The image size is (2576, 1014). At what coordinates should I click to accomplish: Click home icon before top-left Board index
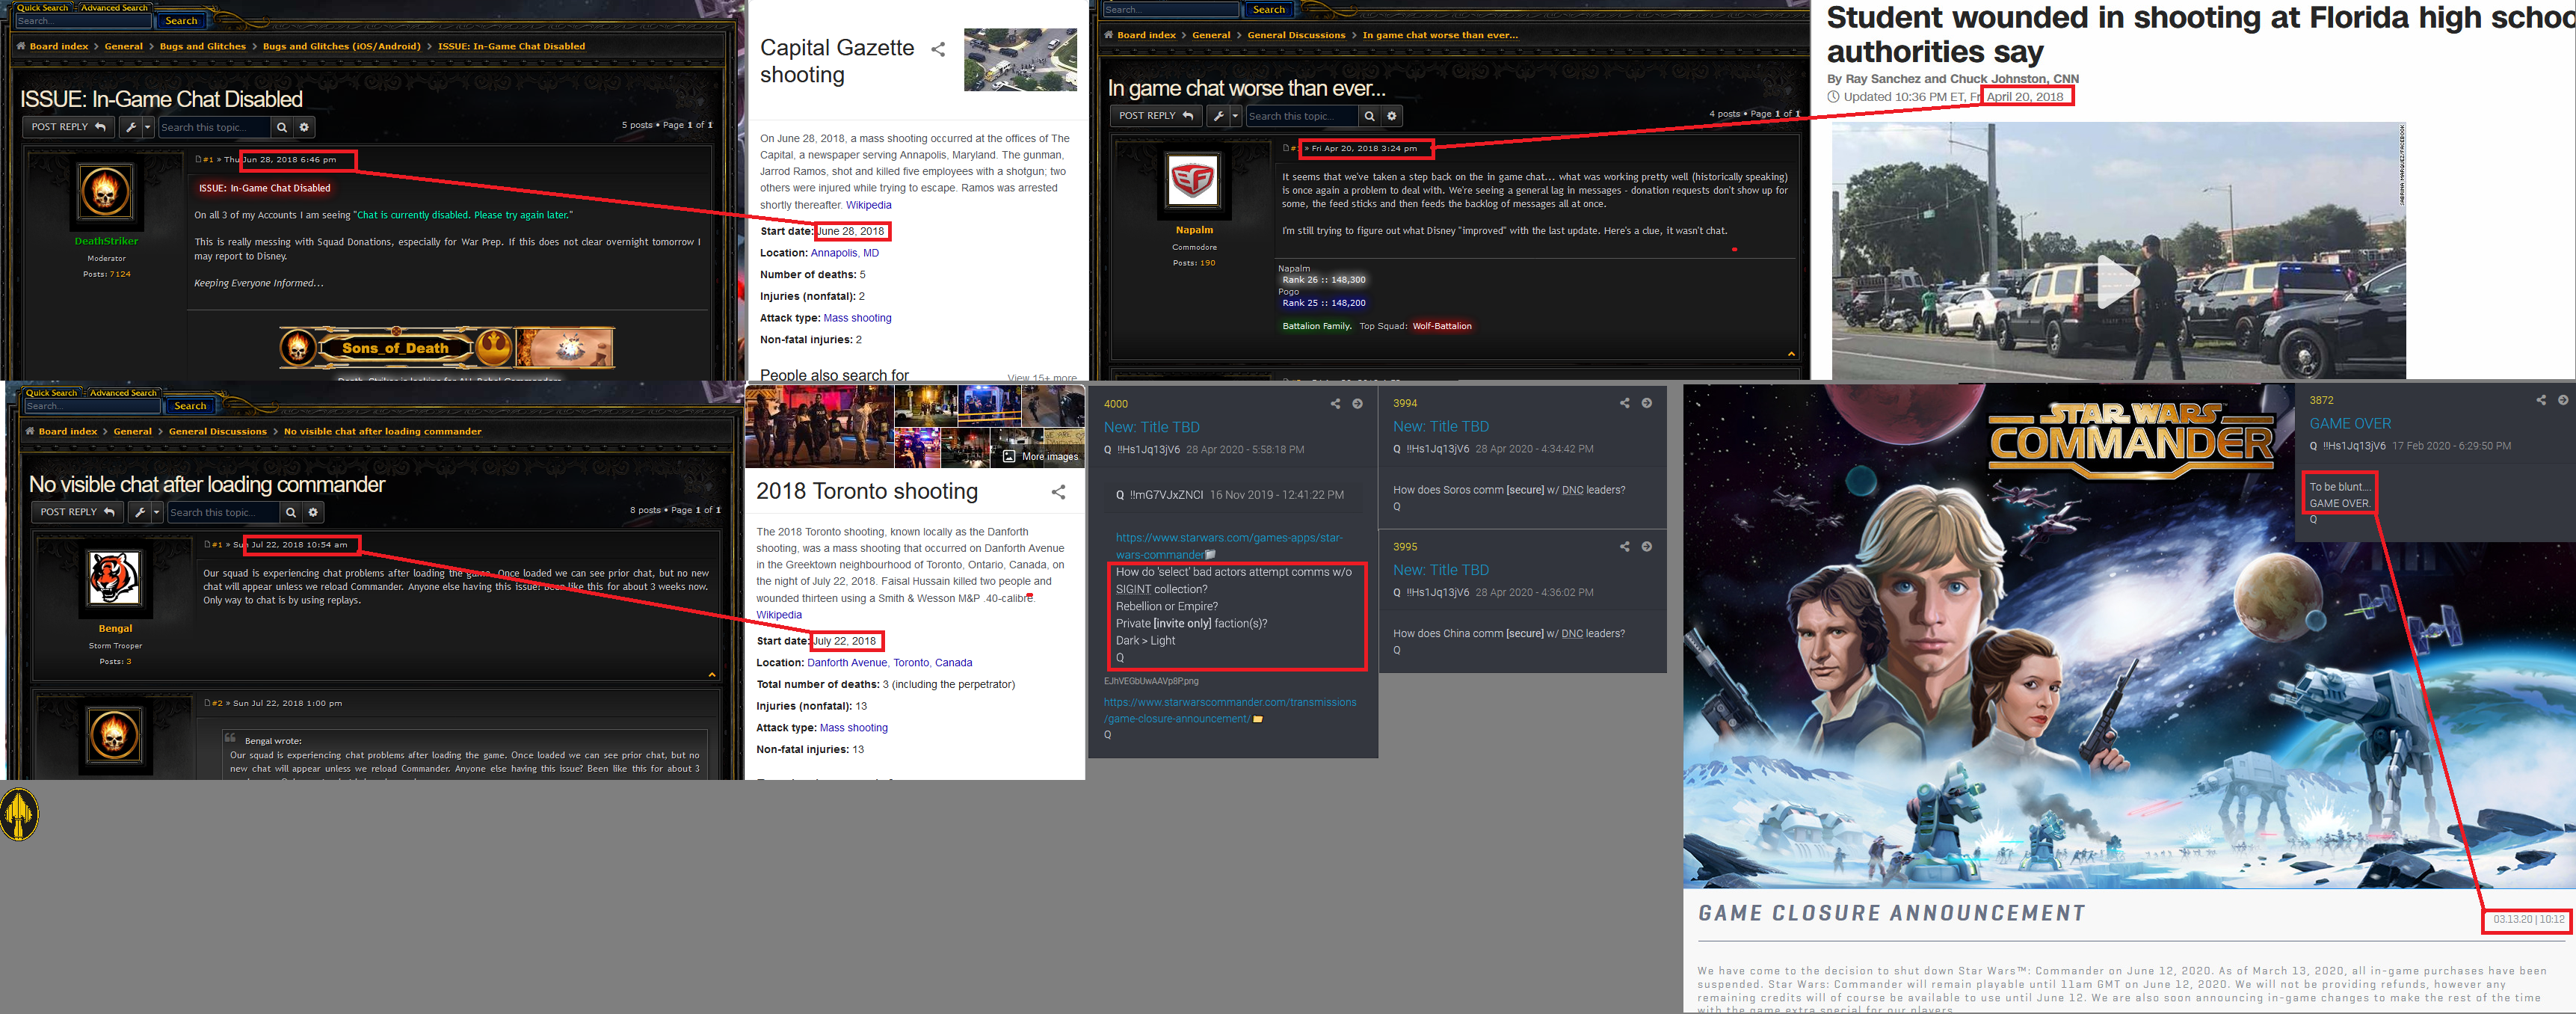coord(20,46)
